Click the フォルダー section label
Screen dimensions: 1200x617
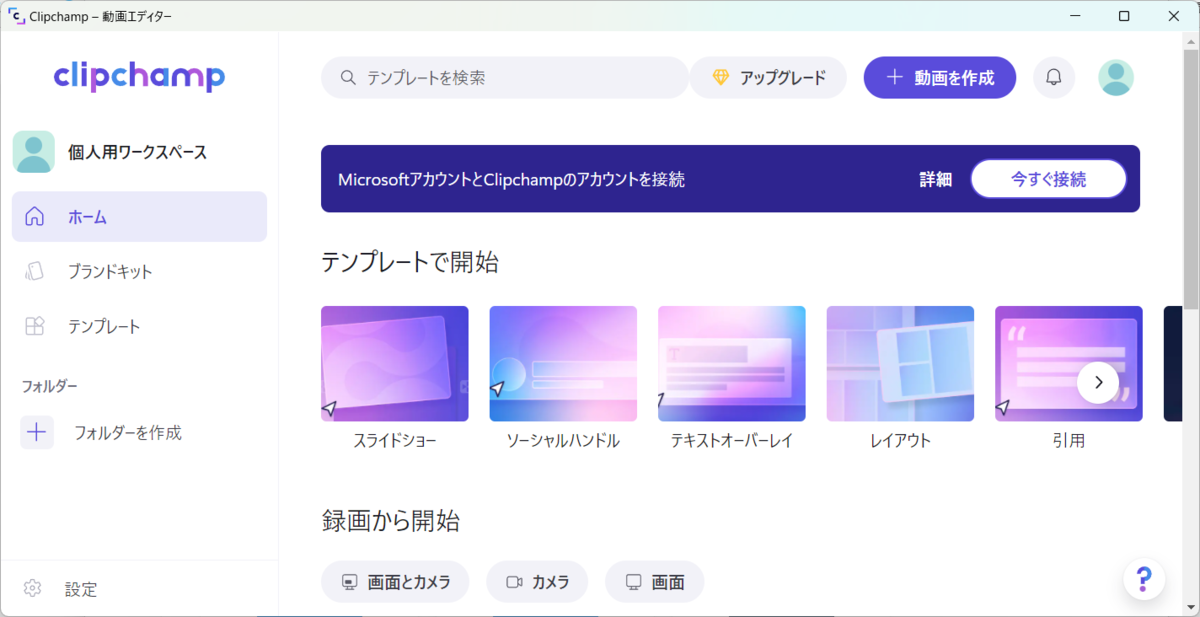[x=50, y=386]
